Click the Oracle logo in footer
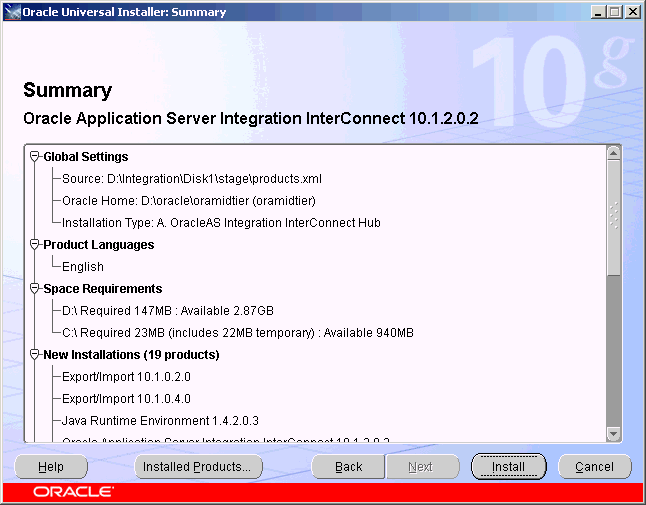Viewport: 646px width, 505px height. (74, 492)
